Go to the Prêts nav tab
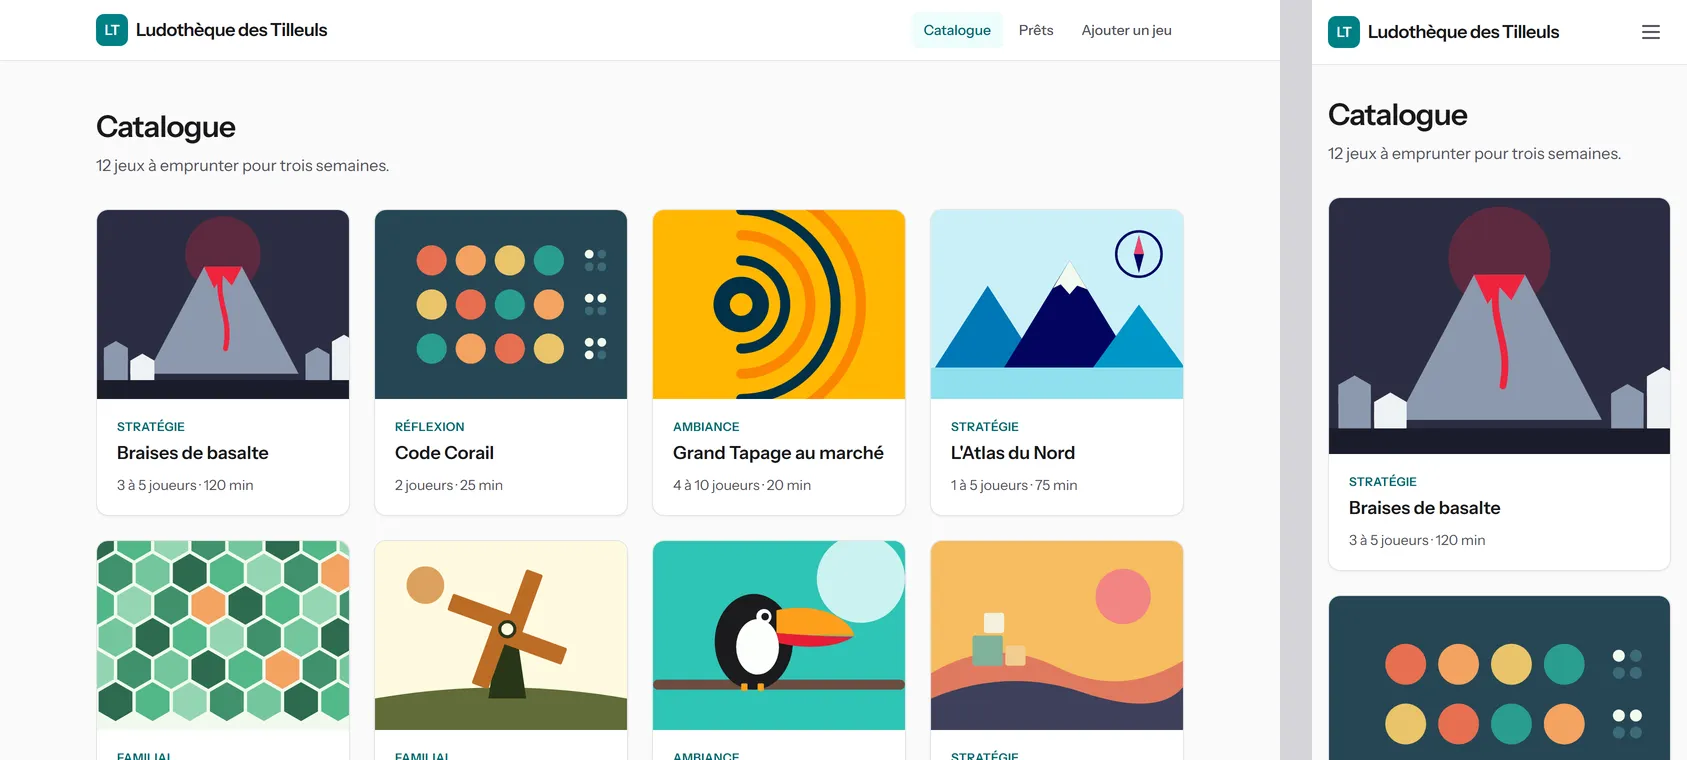 coord(1036,30)
